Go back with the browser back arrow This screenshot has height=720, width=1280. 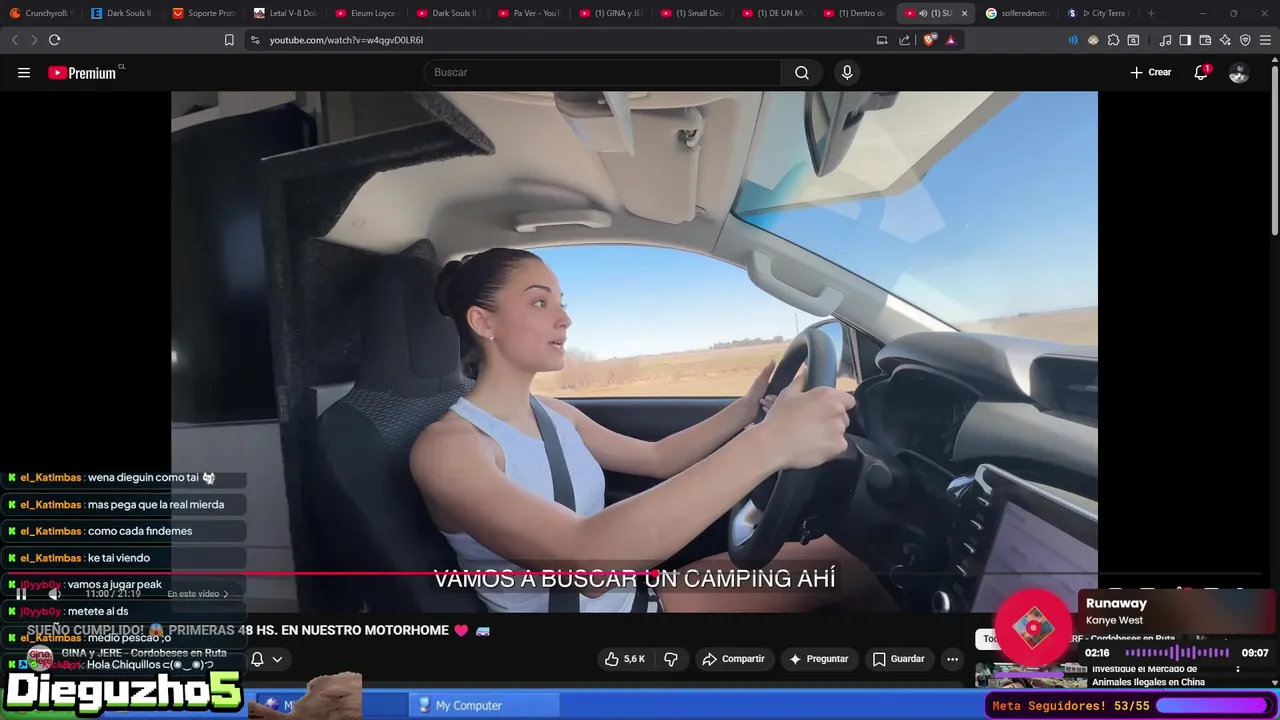[x=14, y=40]
